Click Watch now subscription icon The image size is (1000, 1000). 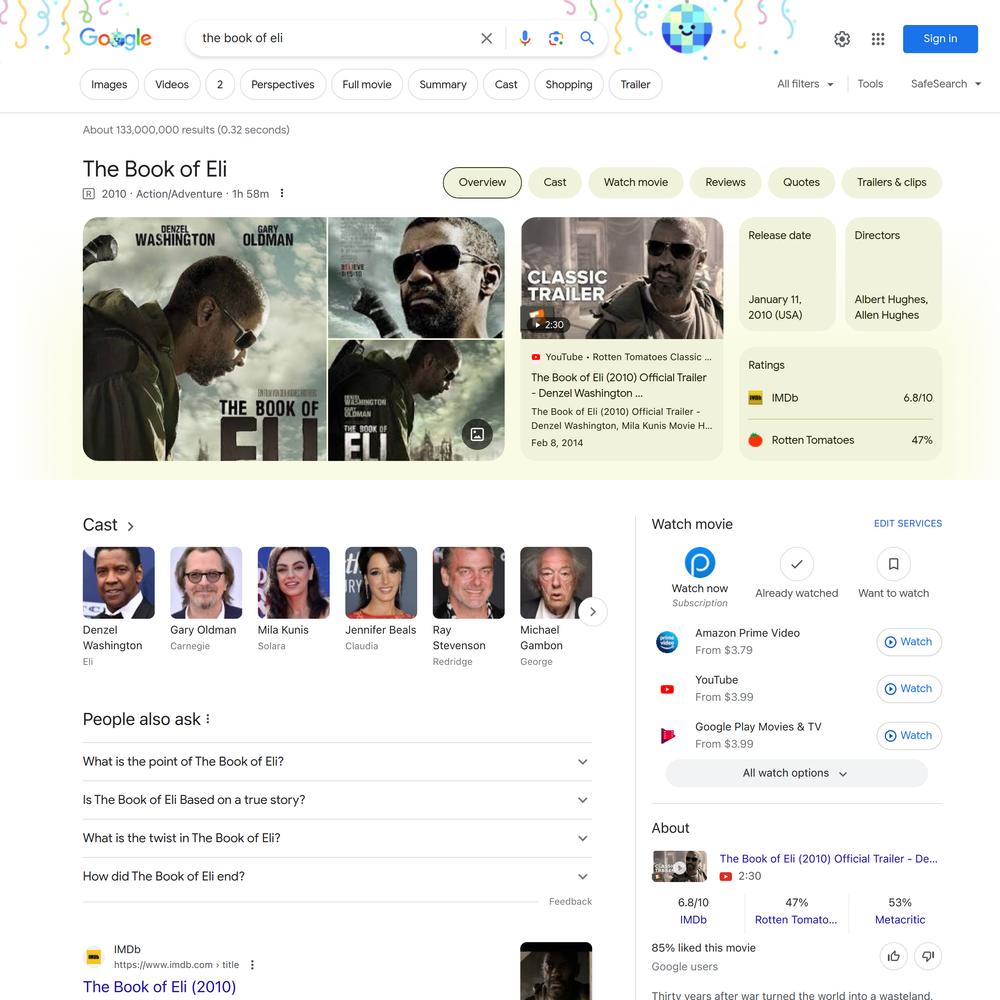[700, 562]
